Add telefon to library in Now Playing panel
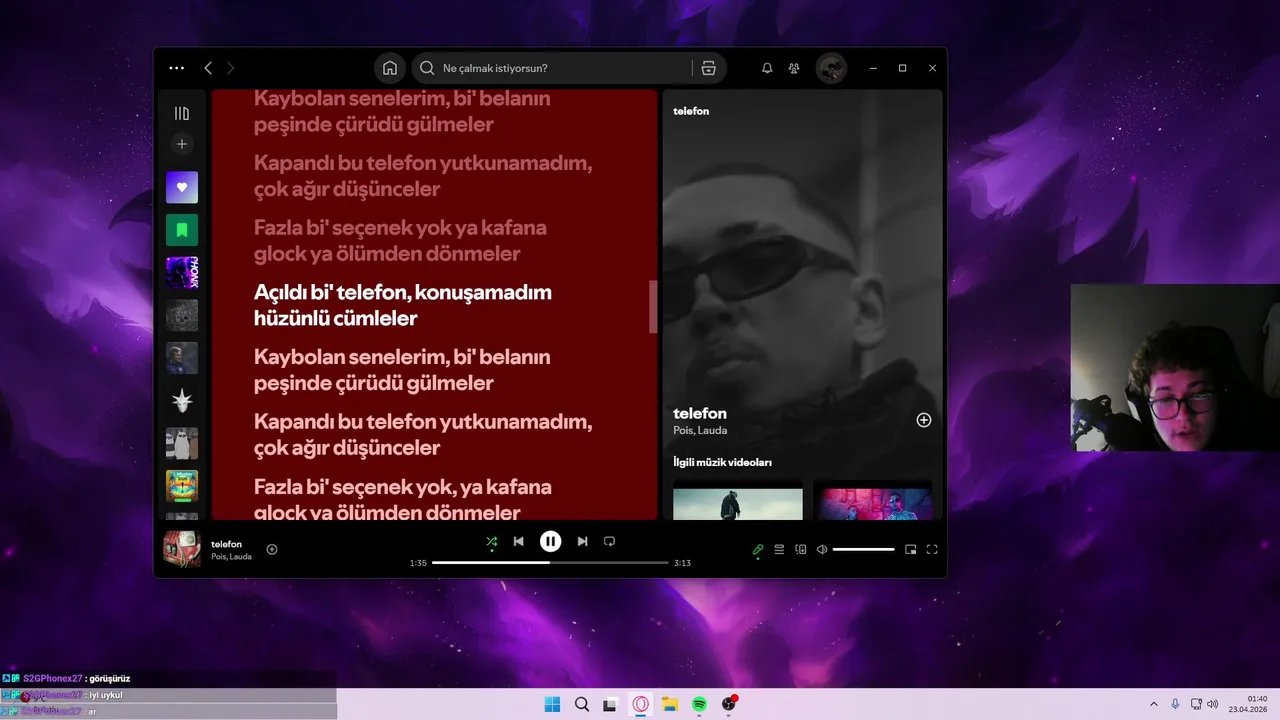The image size is (1280, 720). [x=924, y=420]
